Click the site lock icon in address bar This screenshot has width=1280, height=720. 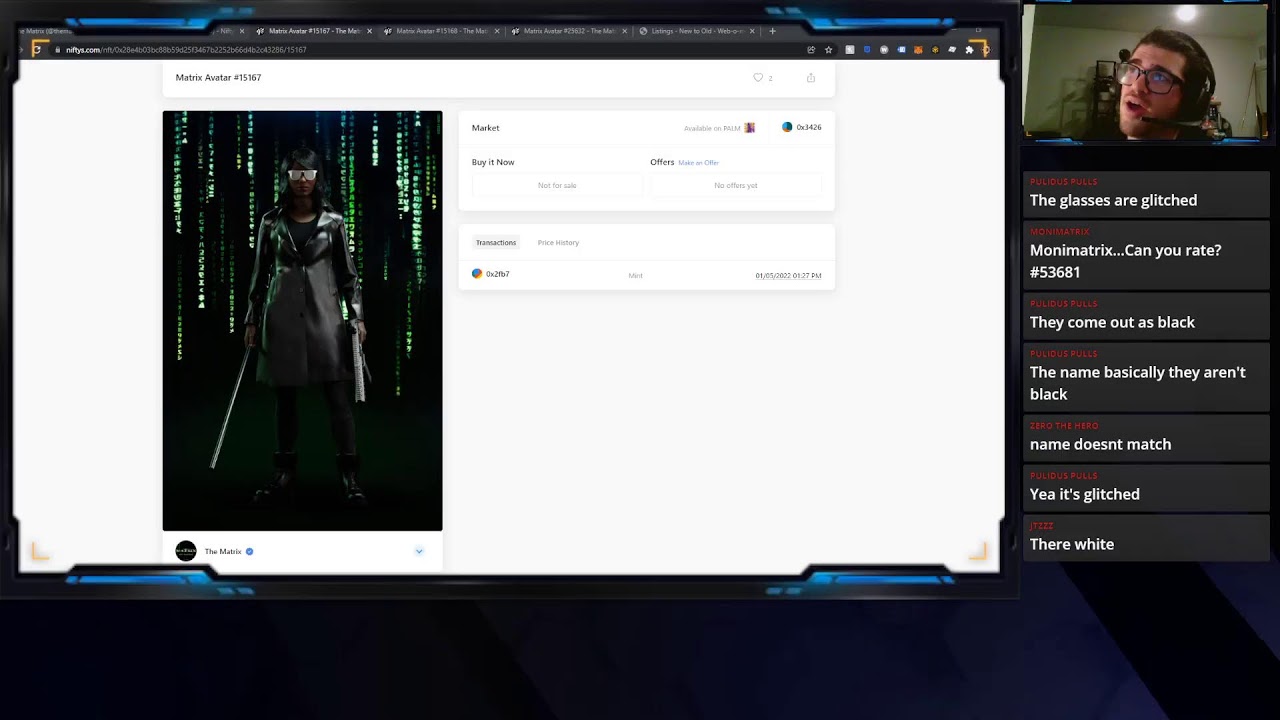pyautogui.click(x=57, y=49)
